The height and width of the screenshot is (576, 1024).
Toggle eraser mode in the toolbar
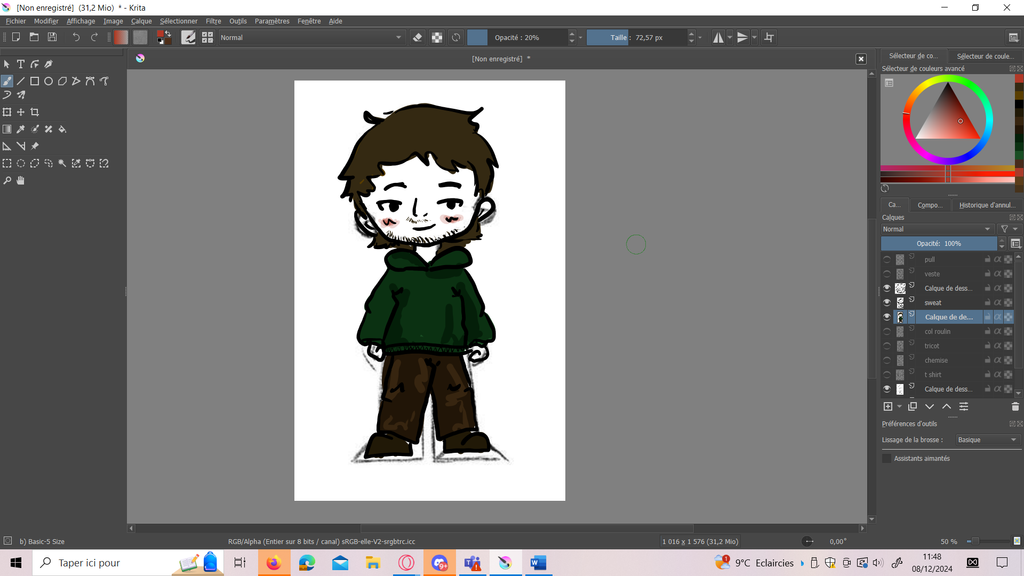[x=418, y=37]
